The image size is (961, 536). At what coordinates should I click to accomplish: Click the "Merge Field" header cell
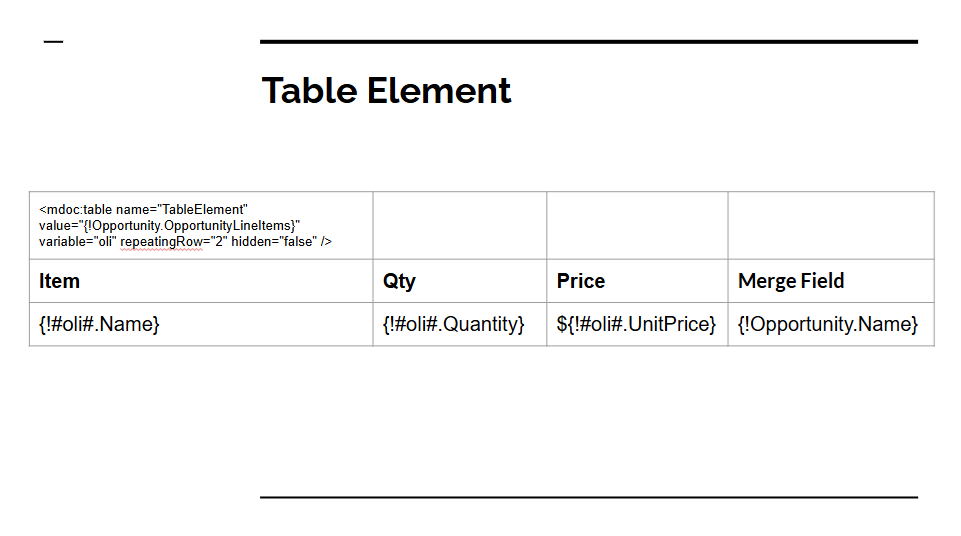point(791,281)
